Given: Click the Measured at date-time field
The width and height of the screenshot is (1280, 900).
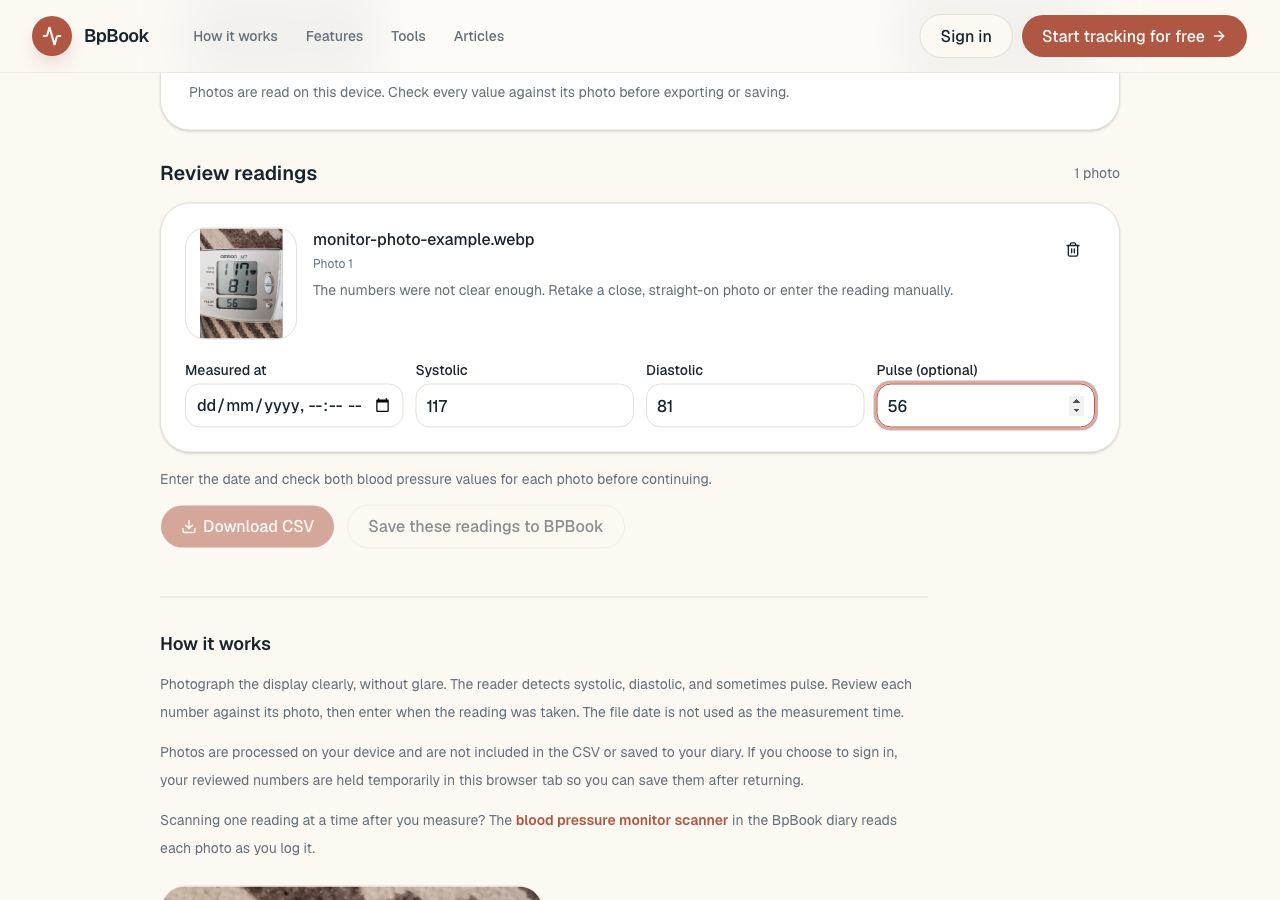Looking at the screenshot, I should [x=294, y=406].
